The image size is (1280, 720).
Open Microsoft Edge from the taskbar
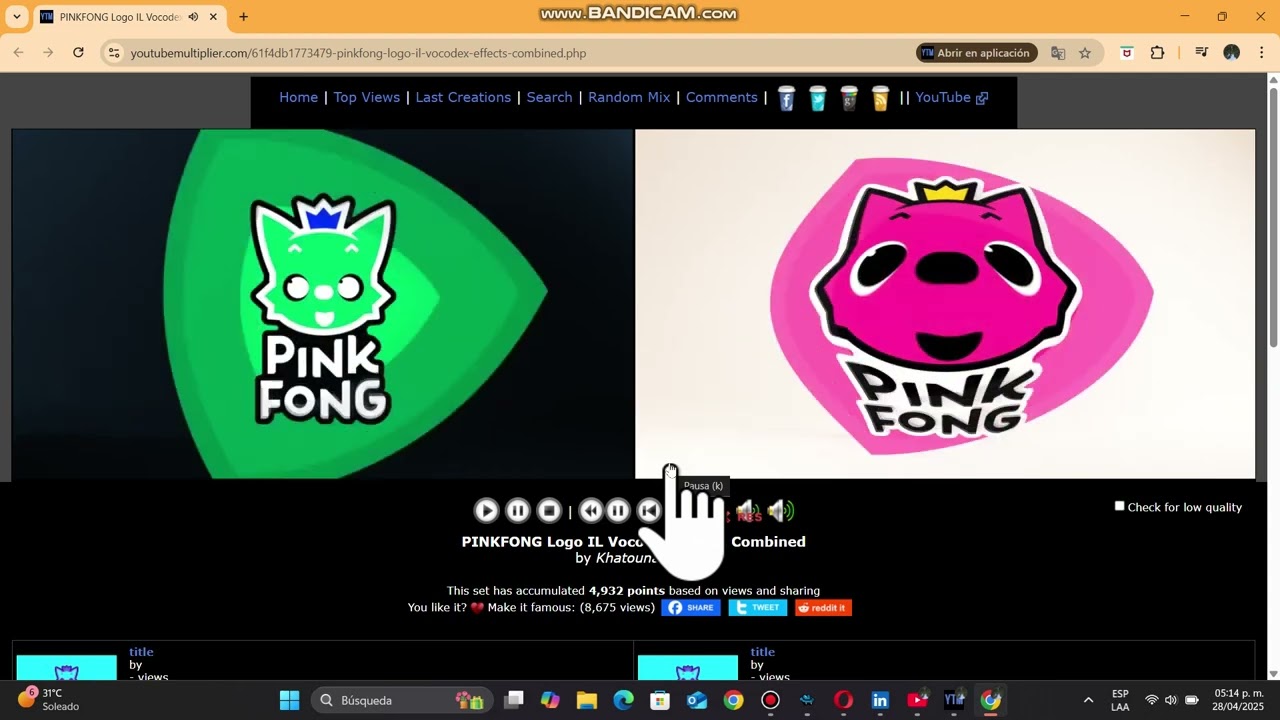pyautogui.click(x=623, y=700)
